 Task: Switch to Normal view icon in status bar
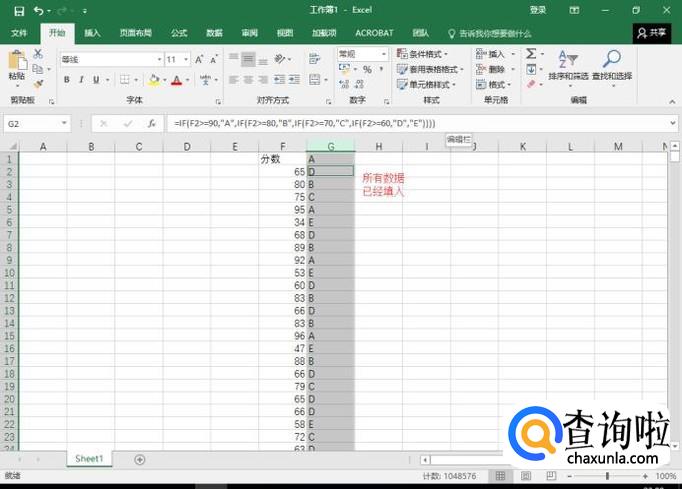click(x=501, y=476)
